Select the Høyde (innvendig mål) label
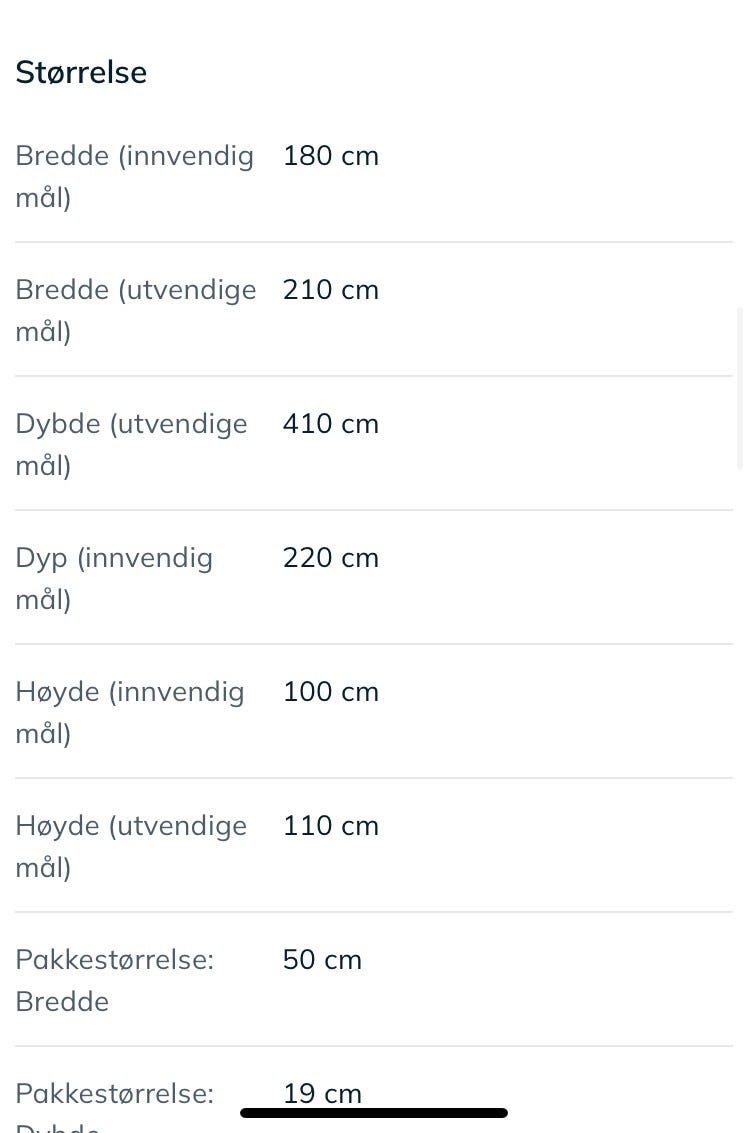 [x=130, y=712]
